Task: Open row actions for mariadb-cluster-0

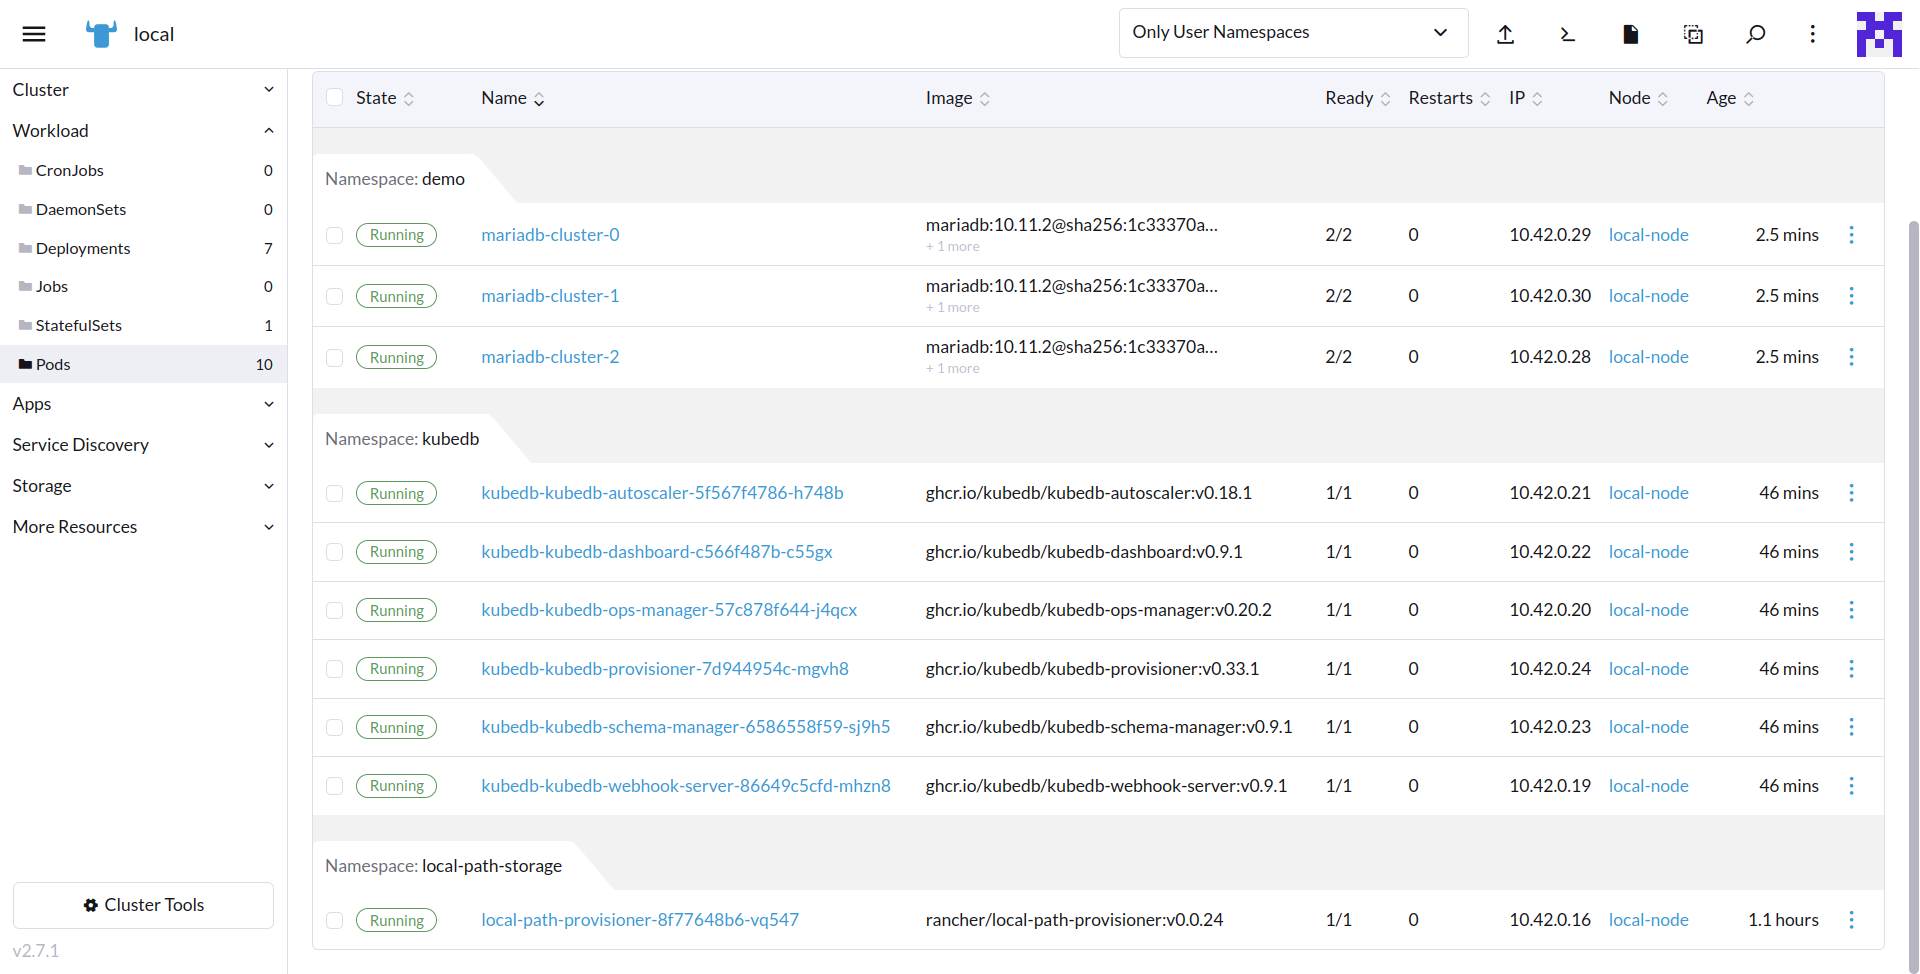Action: click(x=1852, y=234)
